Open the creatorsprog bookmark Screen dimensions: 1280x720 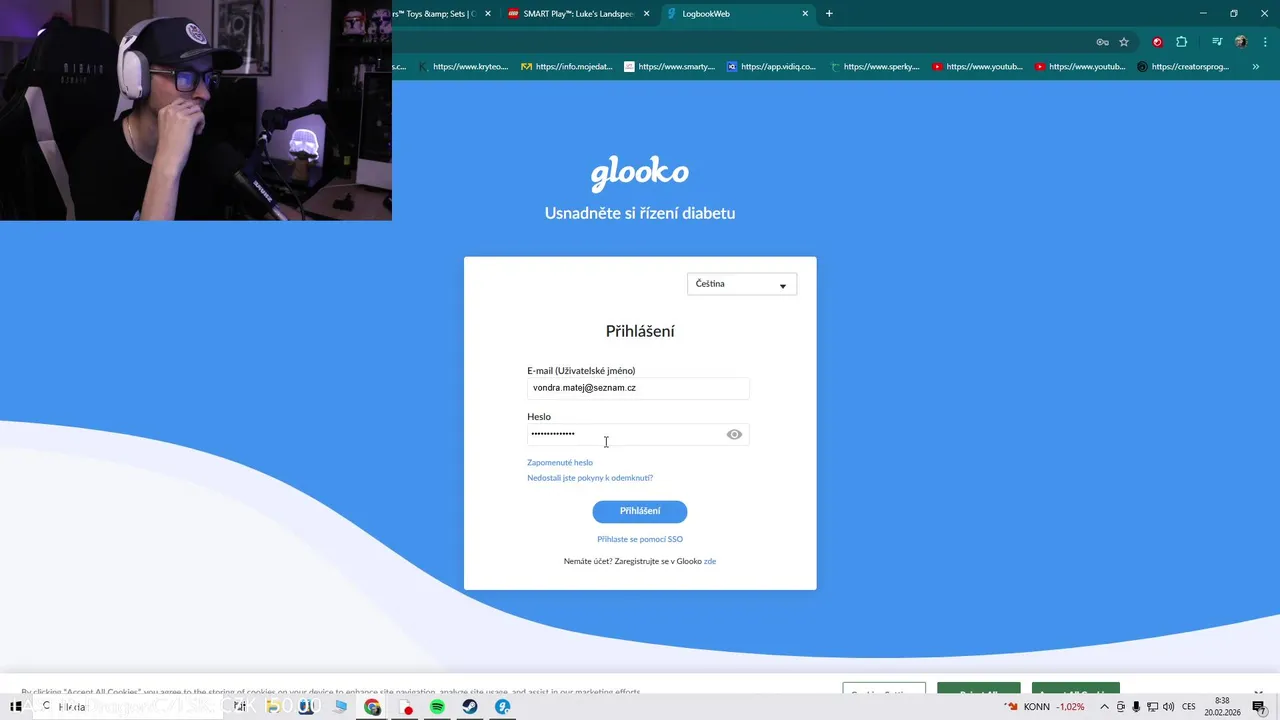pos(1183,67)
